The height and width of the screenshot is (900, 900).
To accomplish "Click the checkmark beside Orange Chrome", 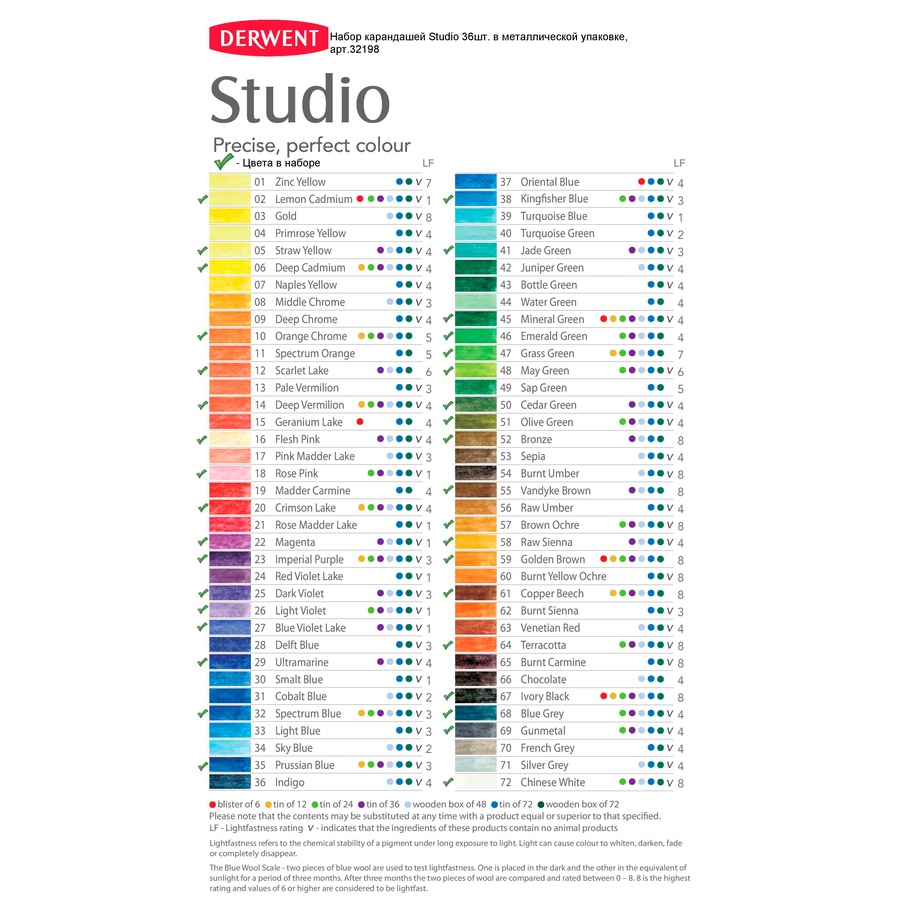I will coord(202,336).
